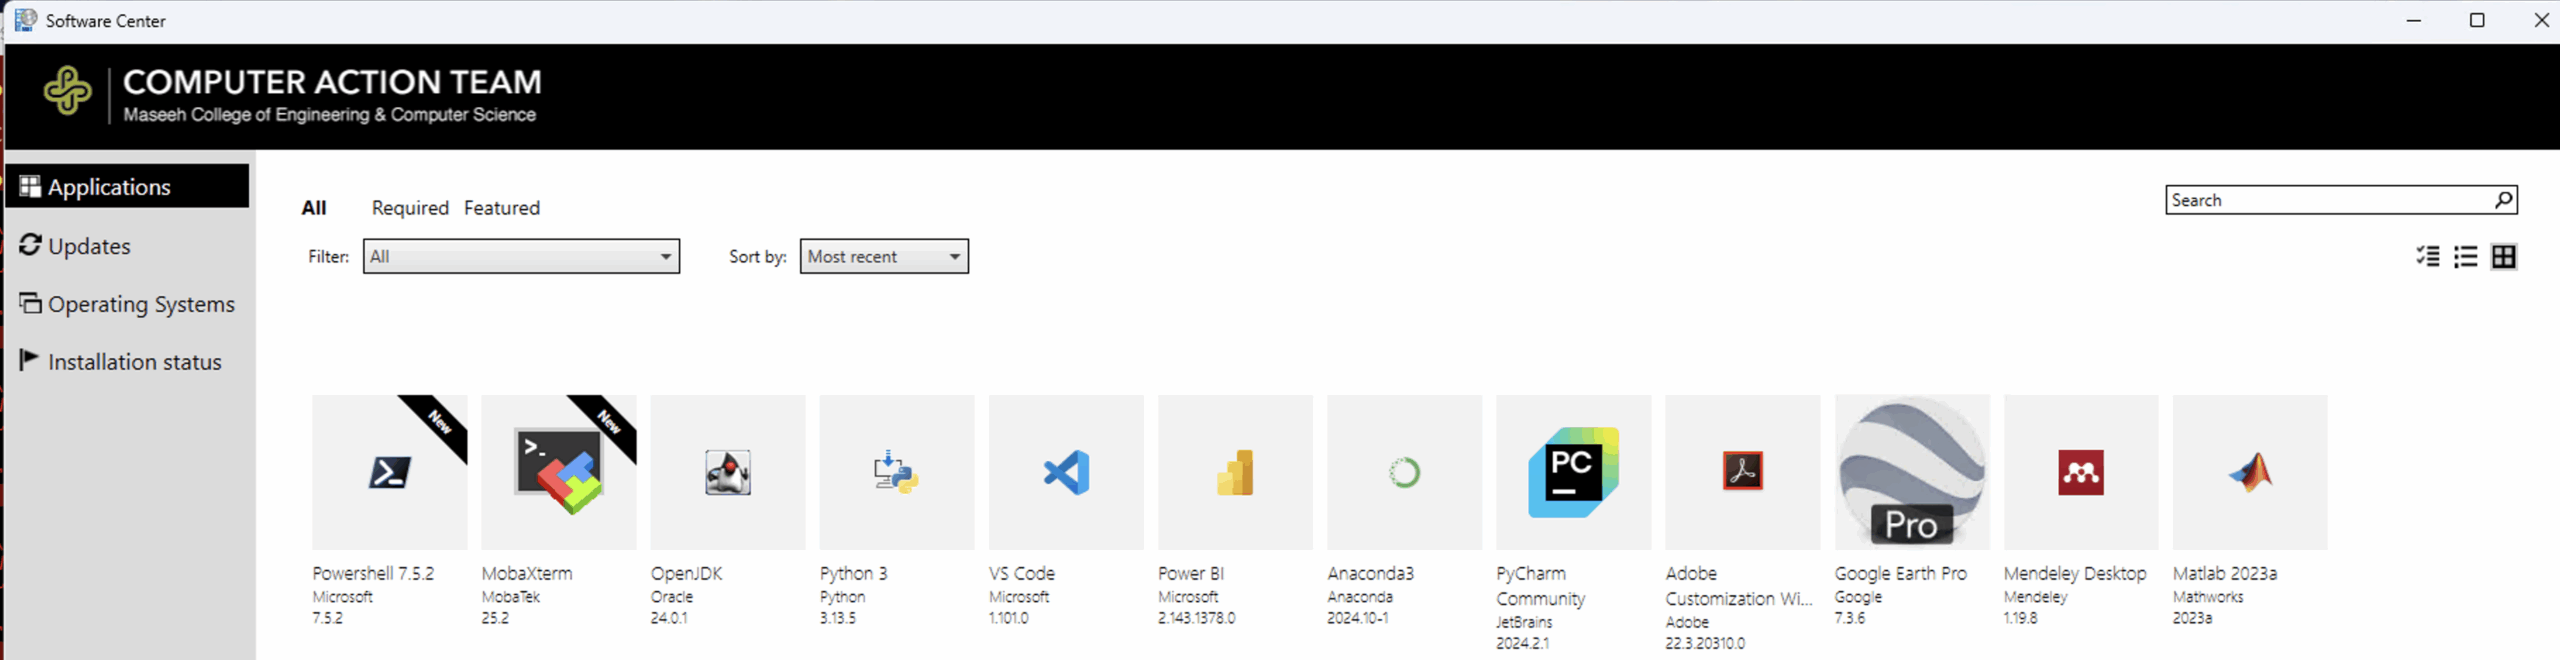
Task: Click the search magnifier icon
Action: click(x=2503, y=200)
